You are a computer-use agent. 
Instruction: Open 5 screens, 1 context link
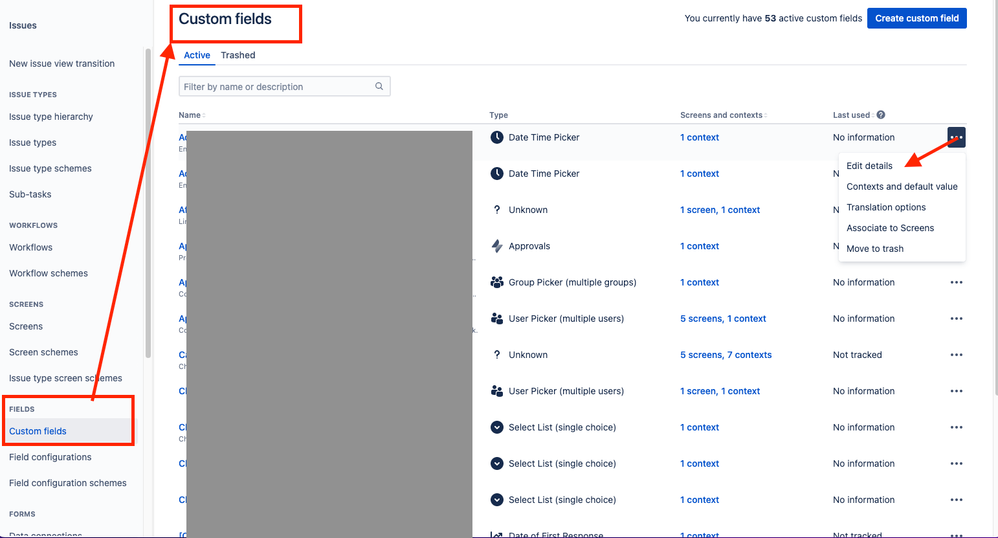pyautogui.click(x=723, y=319)
